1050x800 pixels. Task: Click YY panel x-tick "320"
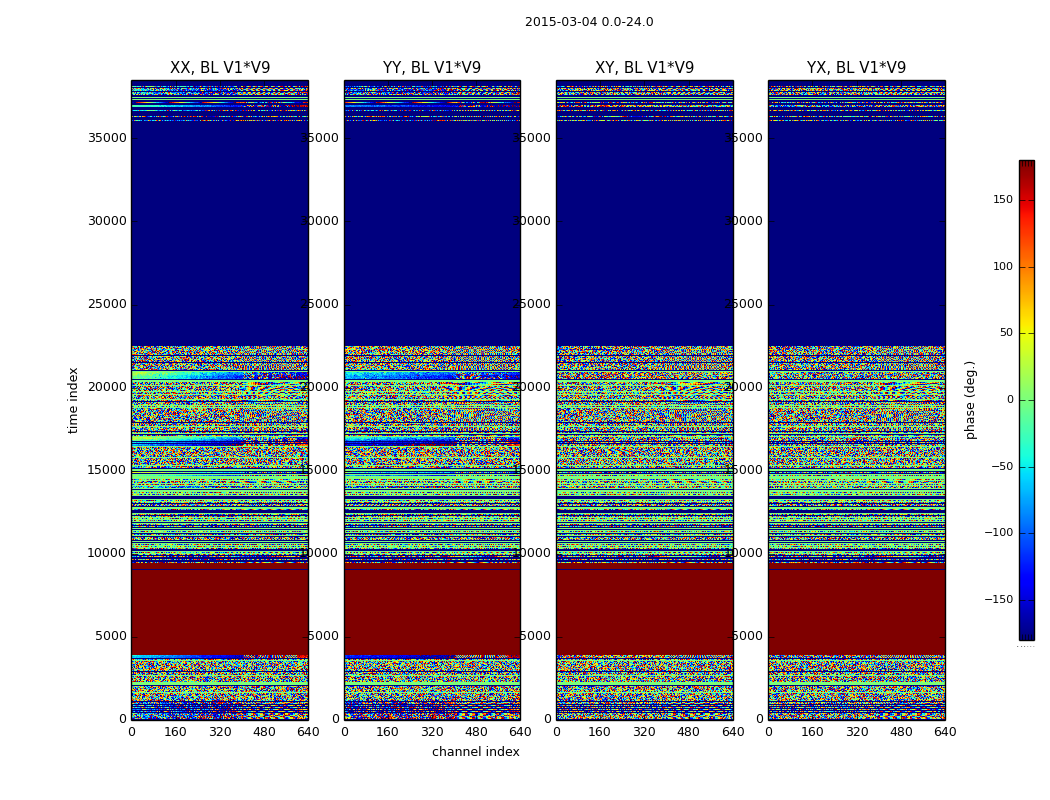click(432, 732)
